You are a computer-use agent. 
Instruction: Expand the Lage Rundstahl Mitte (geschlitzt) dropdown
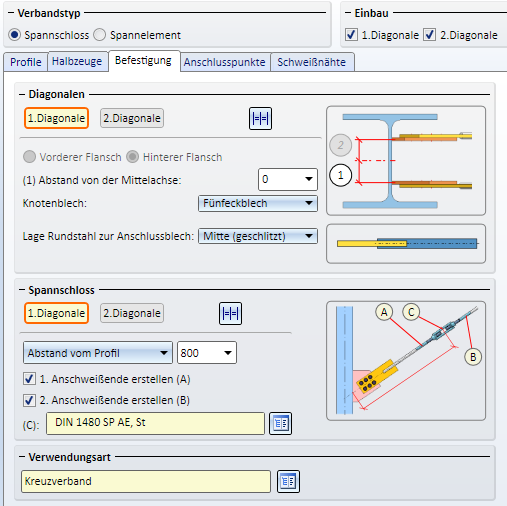pyautogui.click(x=258, y=236)
